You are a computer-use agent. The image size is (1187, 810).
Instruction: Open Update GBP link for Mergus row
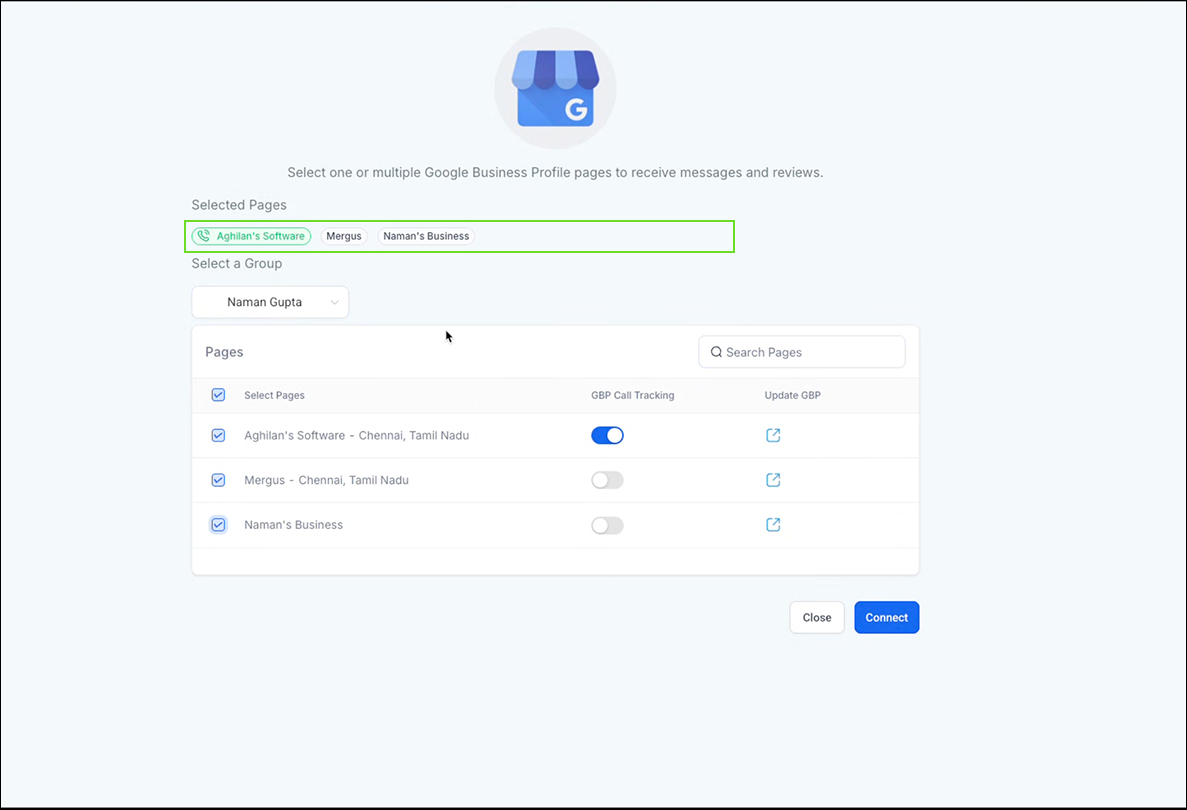click(x=773, y=480)
